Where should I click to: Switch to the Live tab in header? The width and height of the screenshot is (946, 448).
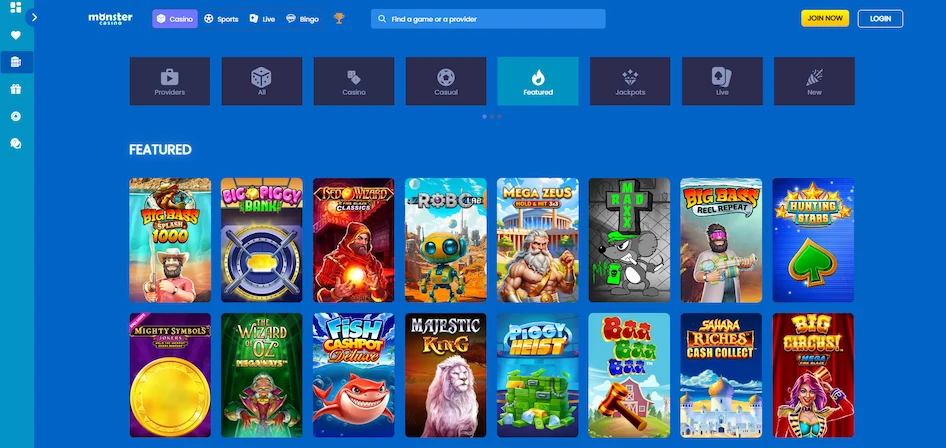(262, 19)
